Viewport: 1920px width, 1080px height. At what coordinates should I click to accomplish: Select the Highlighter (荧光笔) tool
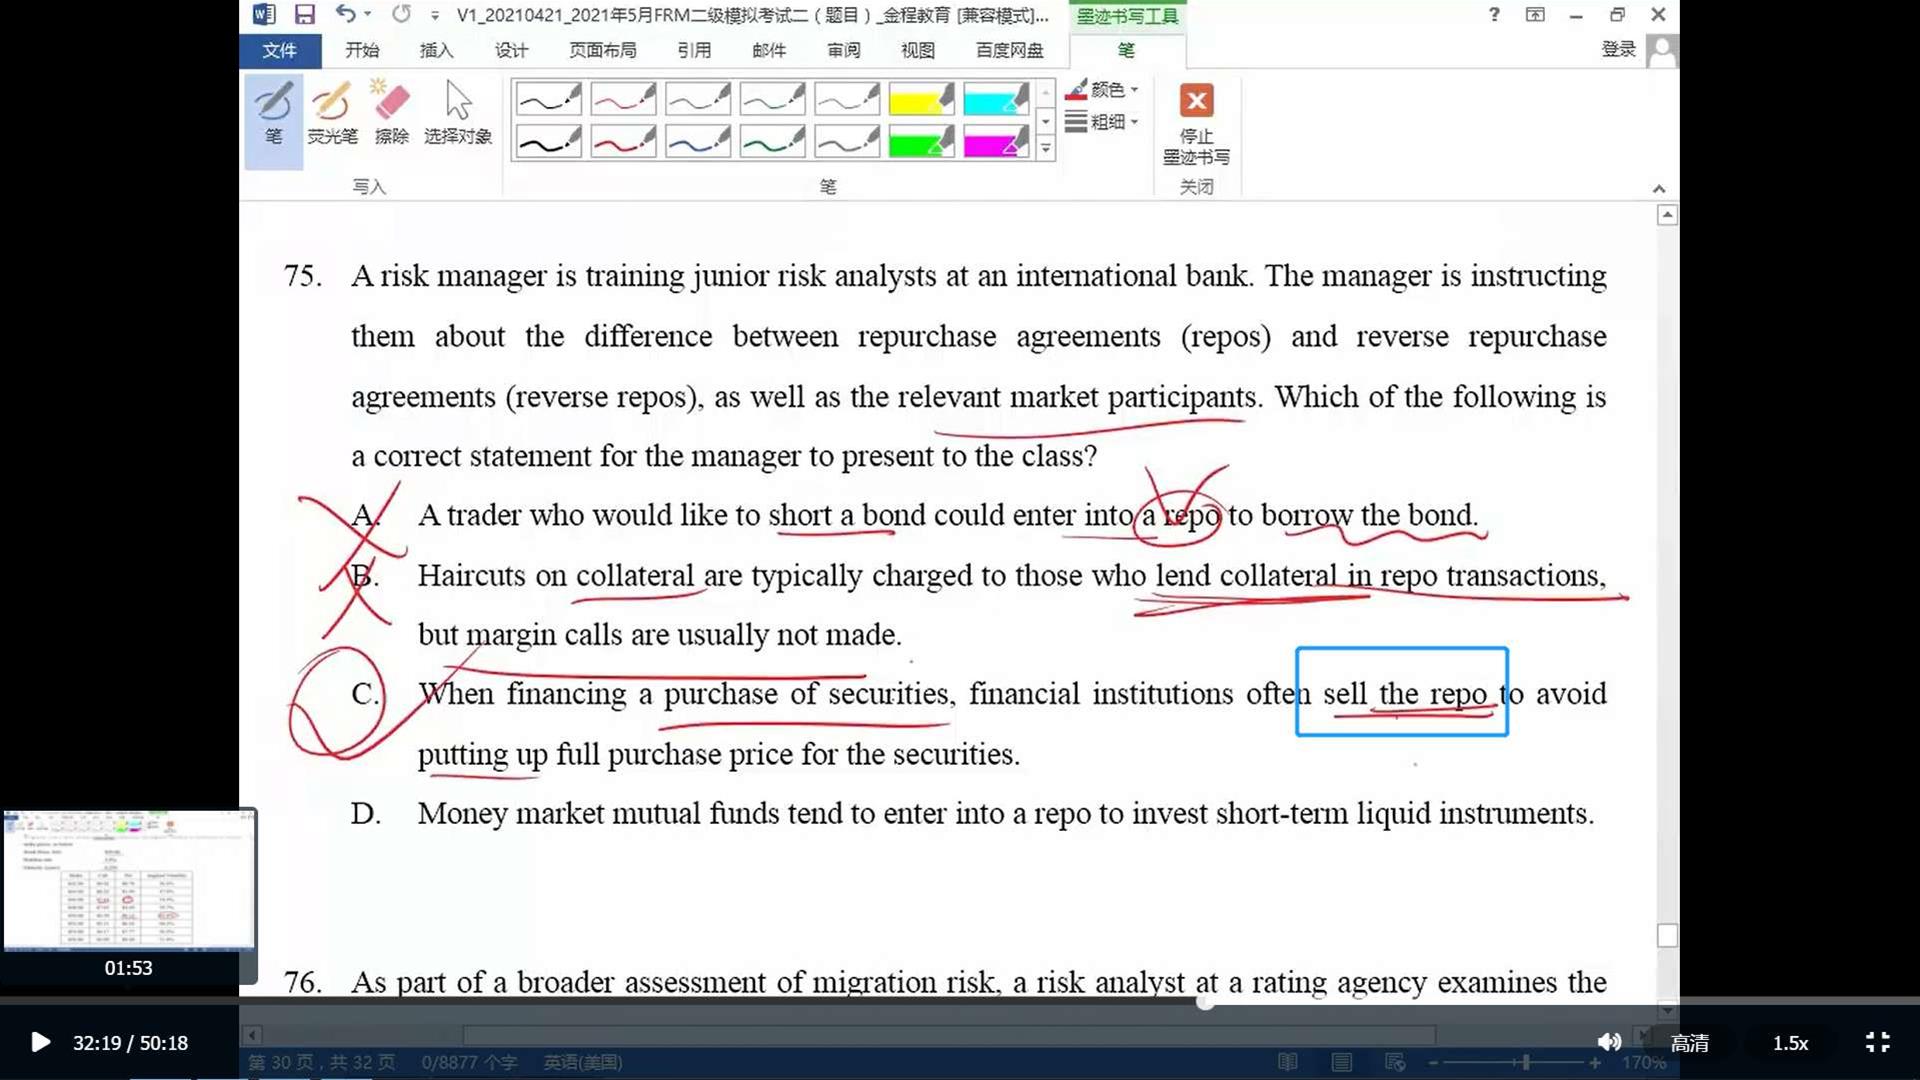pyautogui.click(x=332, y=112)
